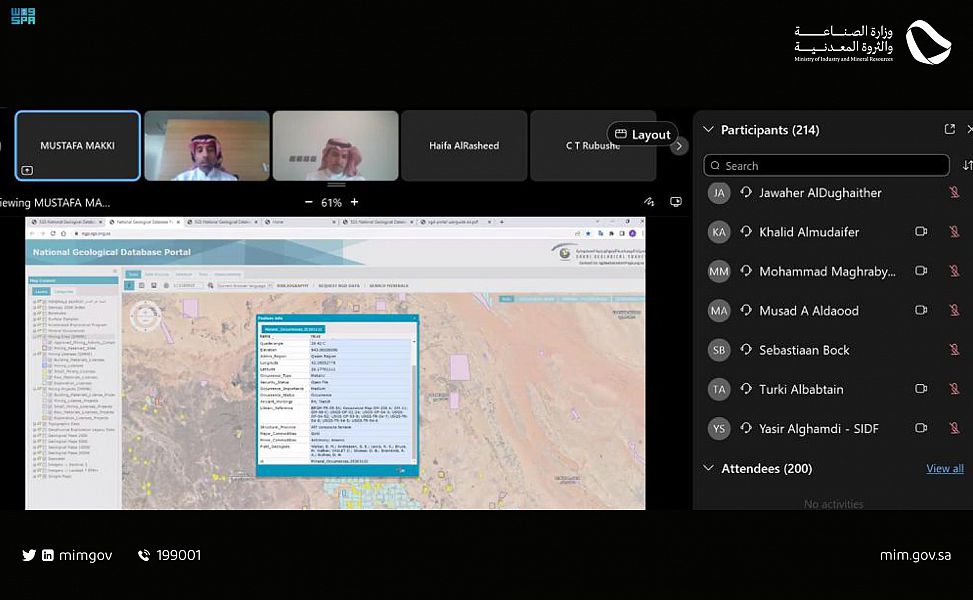Screen dimensions: 973x600
Task: Toggle Sebastiaan Bock's muted microphone icon
Action: click(954, 350)
